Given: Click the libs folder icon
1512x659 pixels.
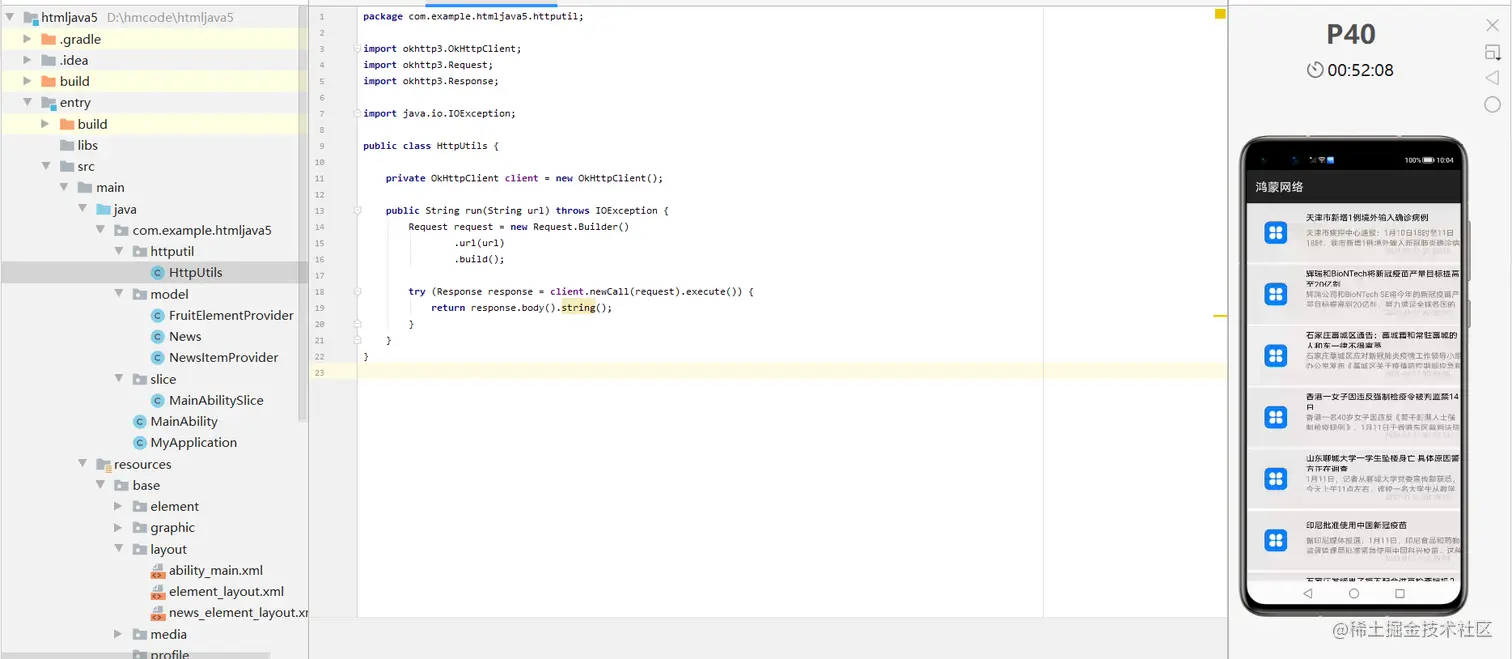Looking at the screenshot, I should (67, 145).
